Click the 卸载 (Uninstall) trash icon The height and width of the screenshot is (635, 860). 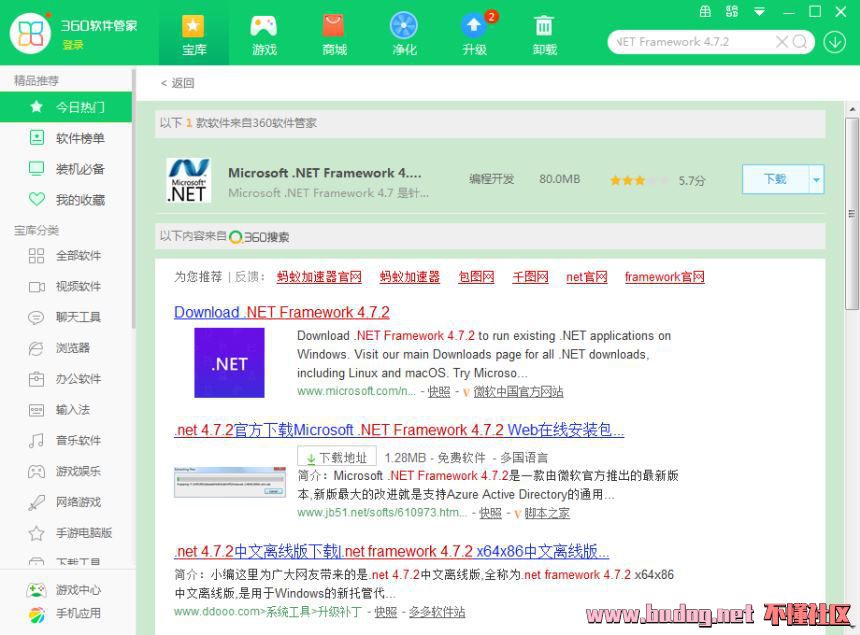pyautogui.click(x=544, y=28)
